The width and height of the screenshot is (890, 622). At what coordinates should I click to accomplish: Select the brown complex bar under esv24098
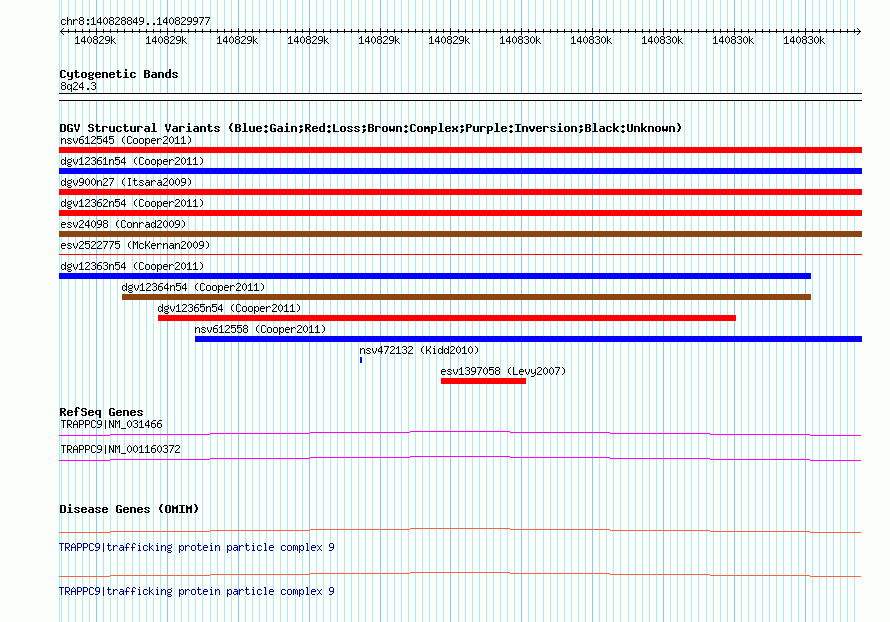pos(460,234)
